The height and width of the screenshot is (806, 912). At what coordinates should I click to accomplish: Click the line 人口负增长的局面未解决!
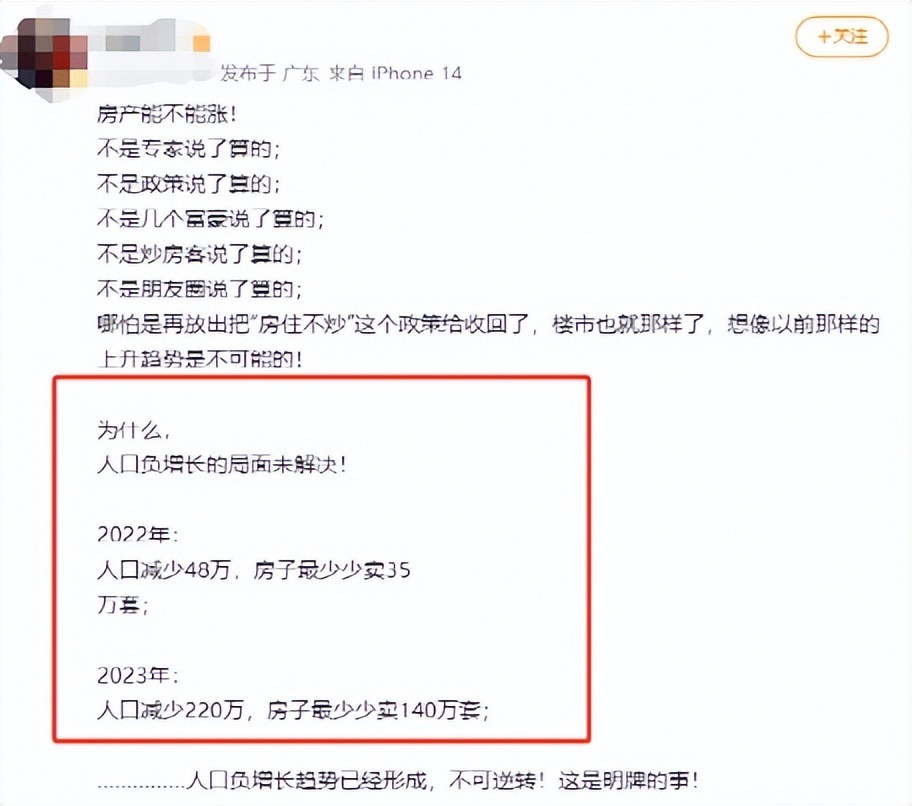point(222,465)
